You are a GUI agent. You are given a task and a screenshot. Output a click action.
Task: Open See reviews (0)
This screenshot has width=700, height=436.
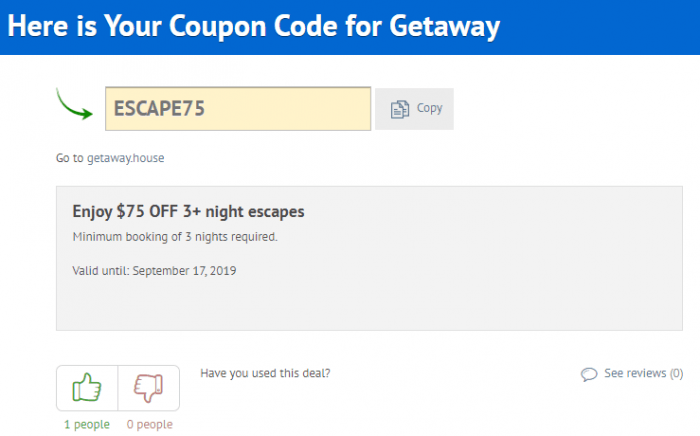643,373
